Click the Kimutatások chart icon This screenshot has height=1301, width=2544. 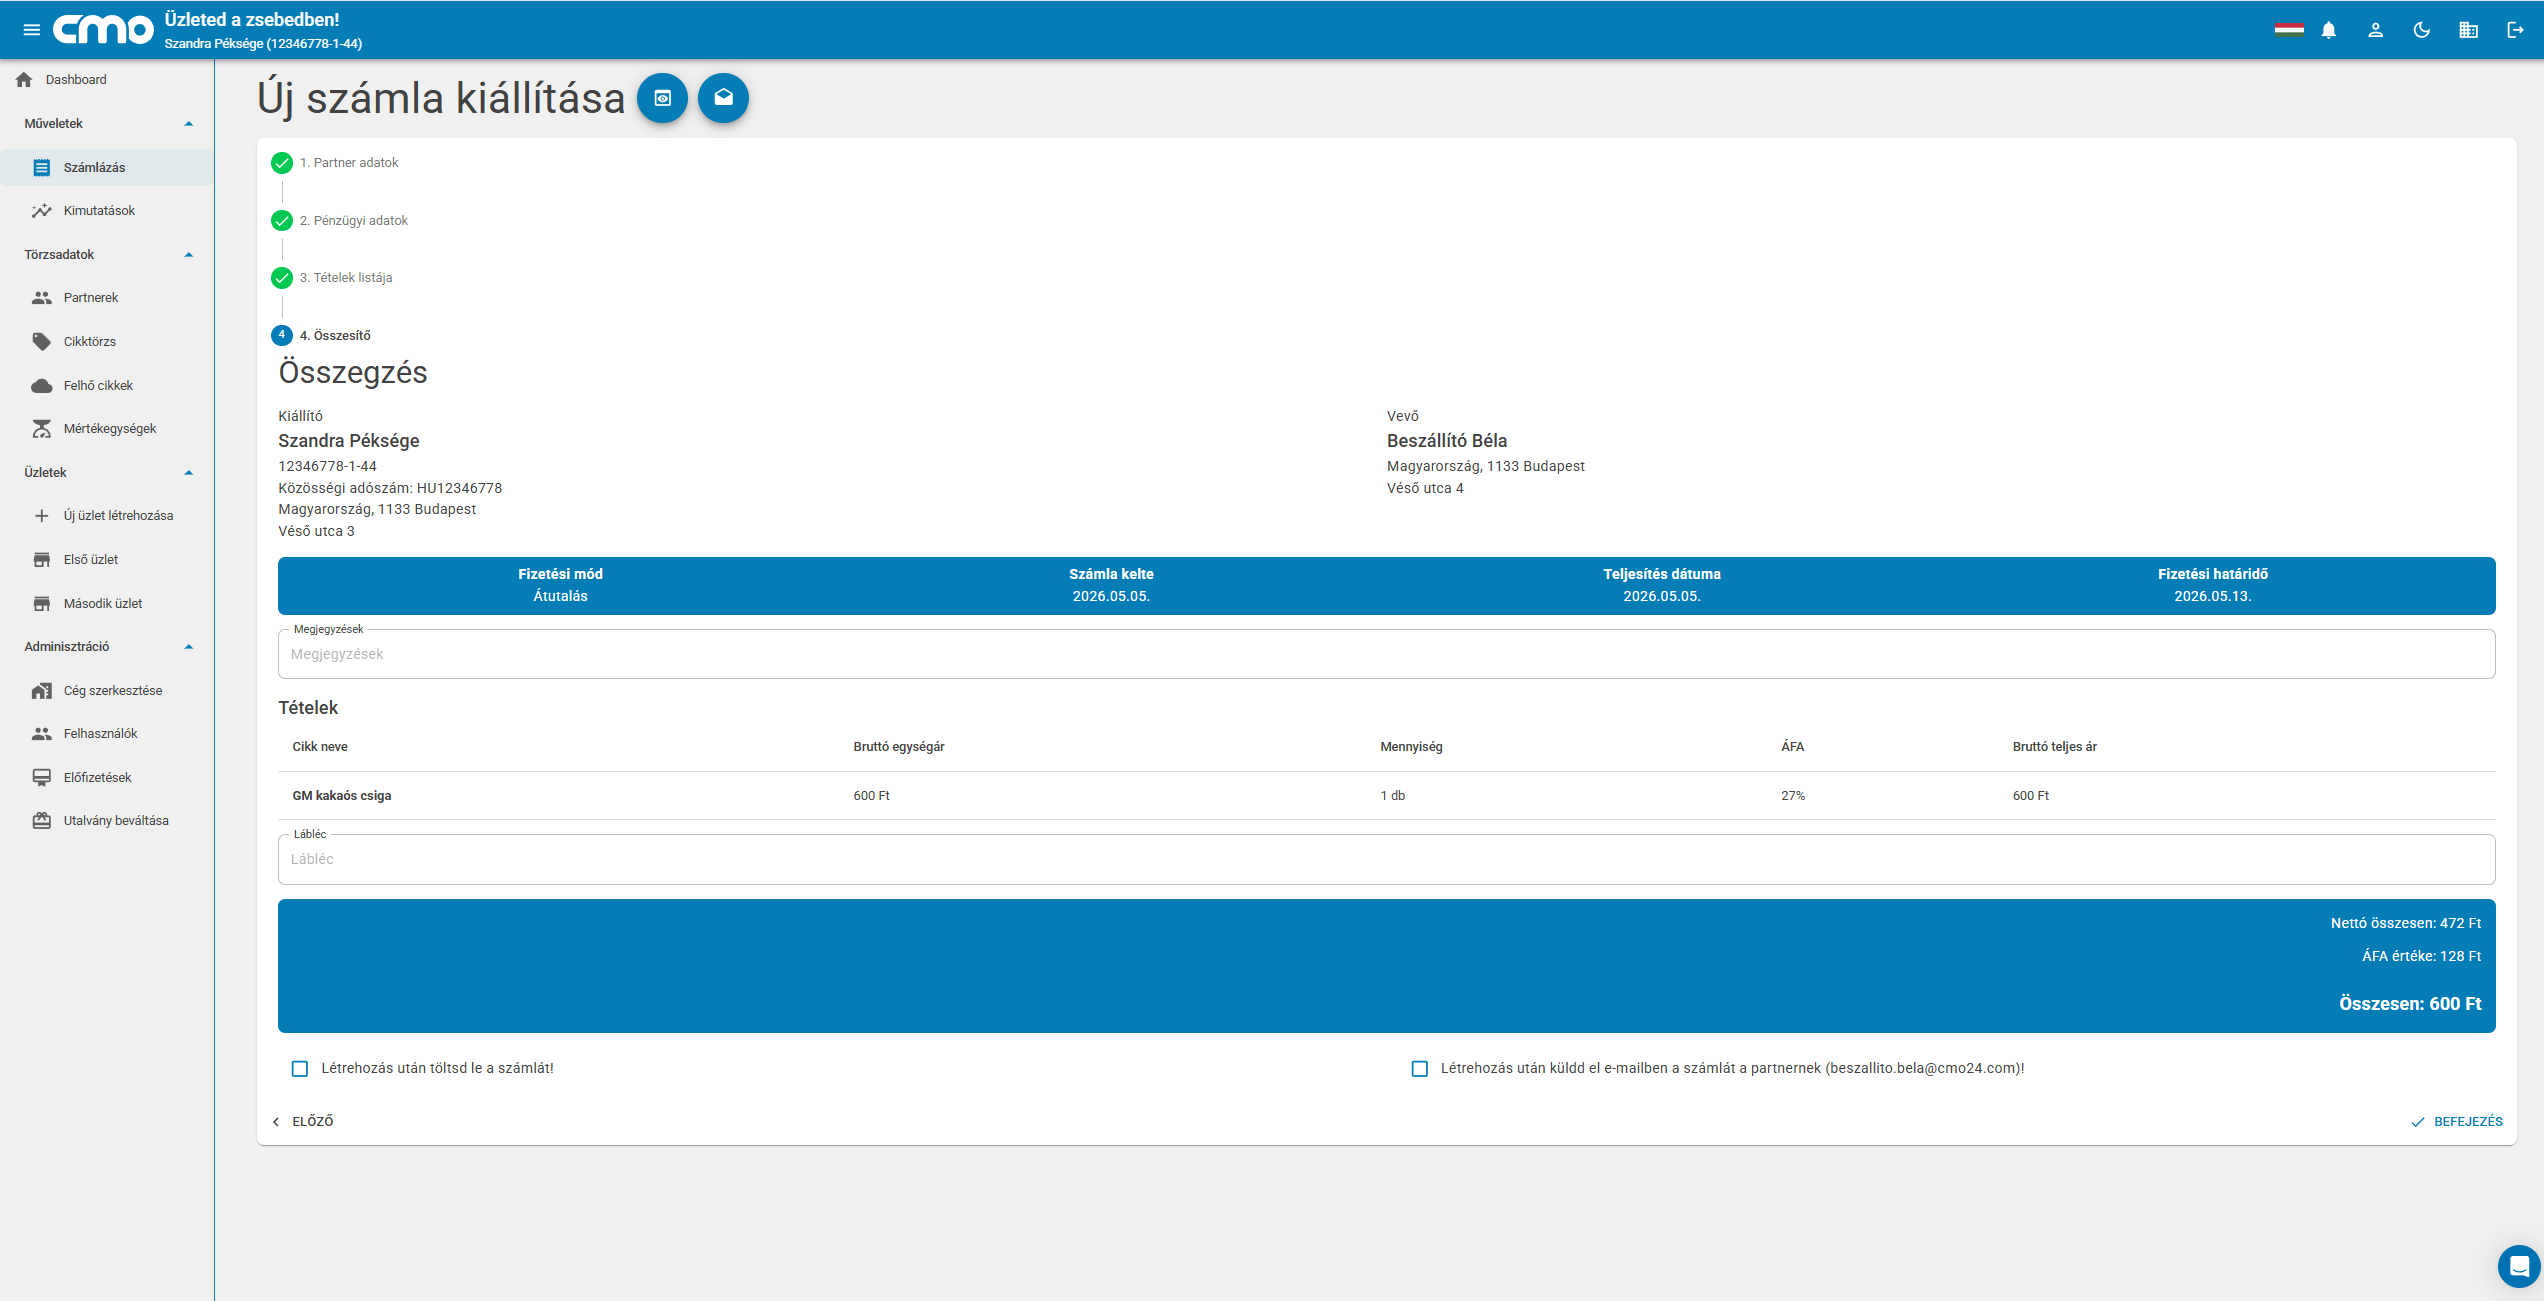tap(41, 211)
